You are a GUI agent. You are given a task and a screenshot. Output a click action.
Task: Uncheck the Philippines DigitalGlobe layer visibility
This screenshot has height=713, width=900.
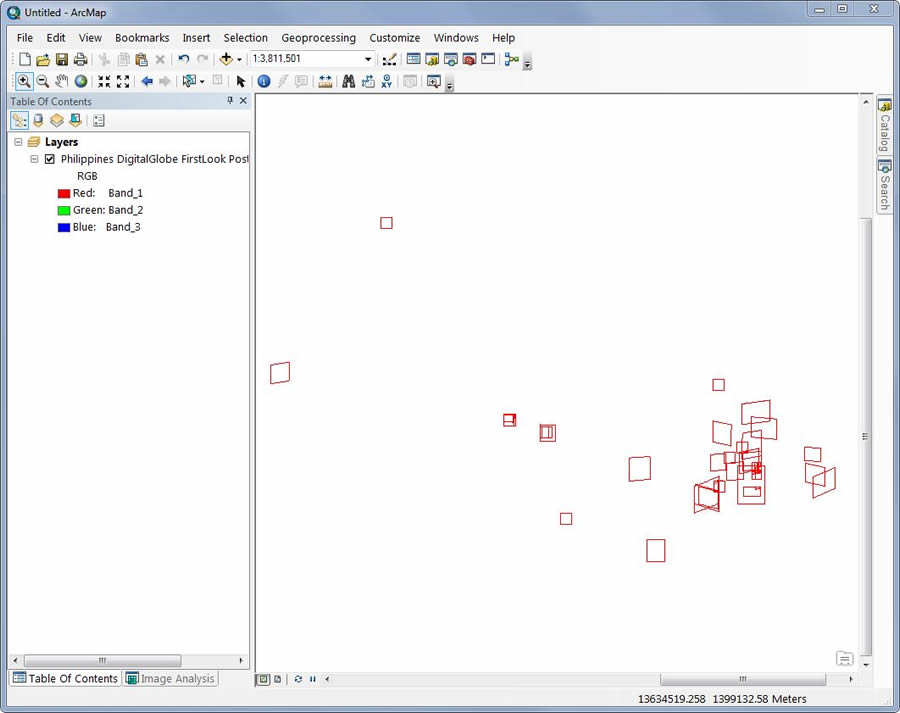[49, 158]
